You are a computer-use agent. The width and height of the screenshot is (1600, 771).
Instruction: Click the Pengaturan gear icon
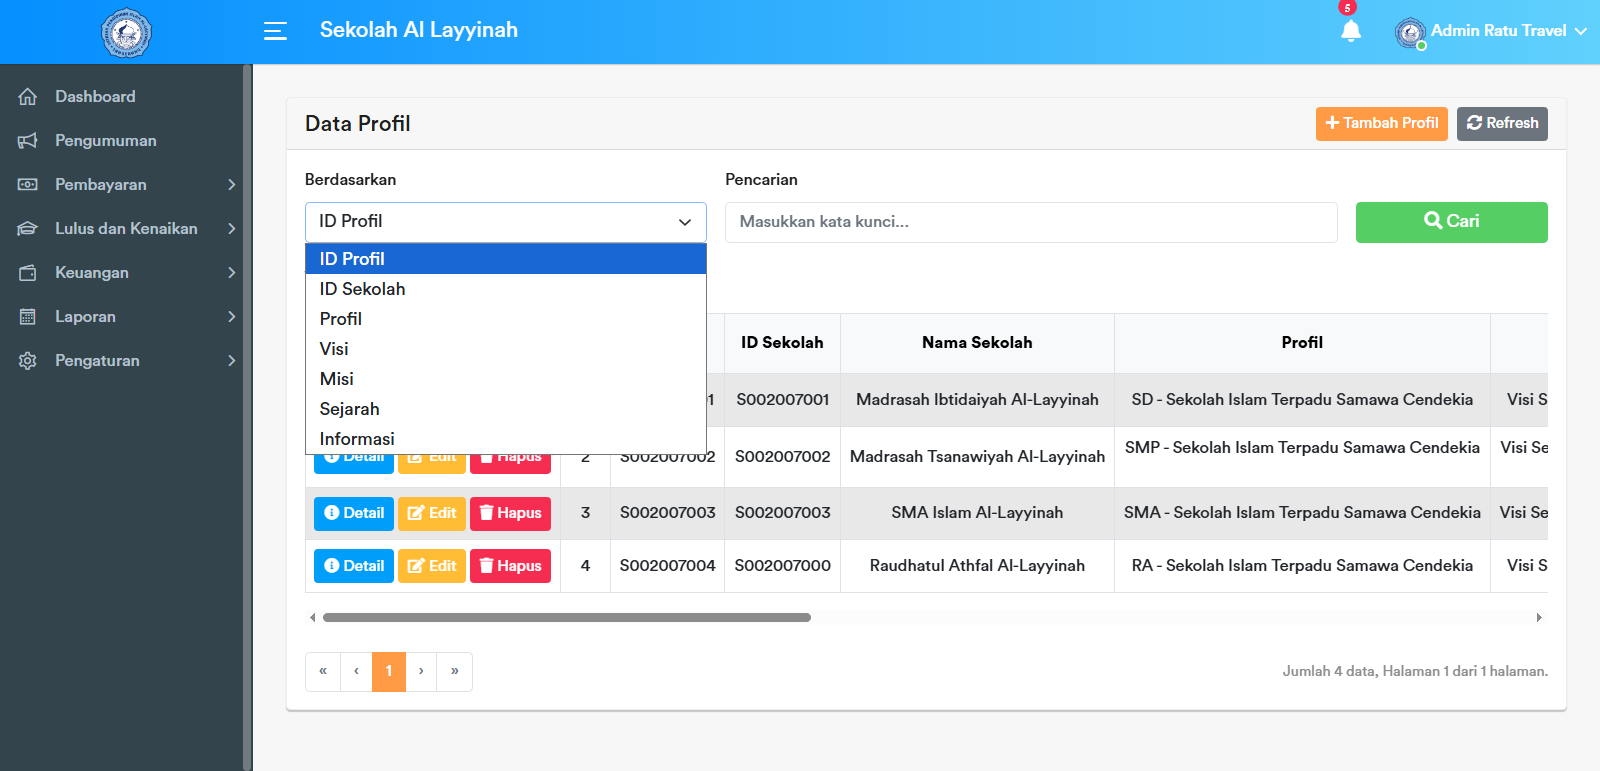click(28, 361)
